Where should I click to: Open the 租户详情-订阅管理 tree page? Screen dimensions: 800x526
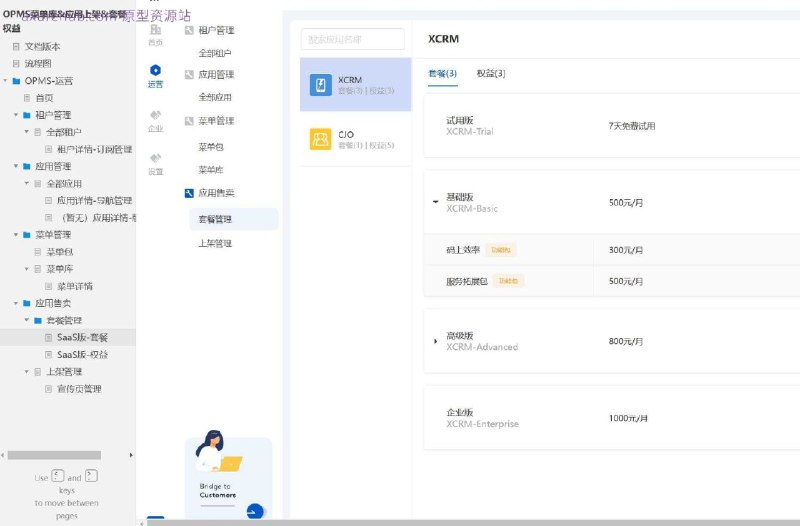[x=94, y=149]
